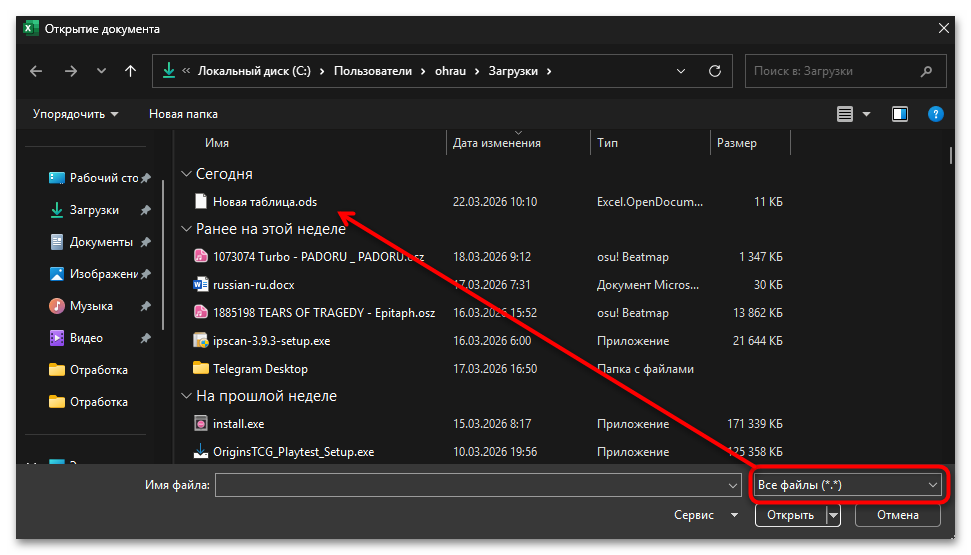
Task: Sort by Дата изменения column
Action: pyautogui.click(x=497, y=143)
